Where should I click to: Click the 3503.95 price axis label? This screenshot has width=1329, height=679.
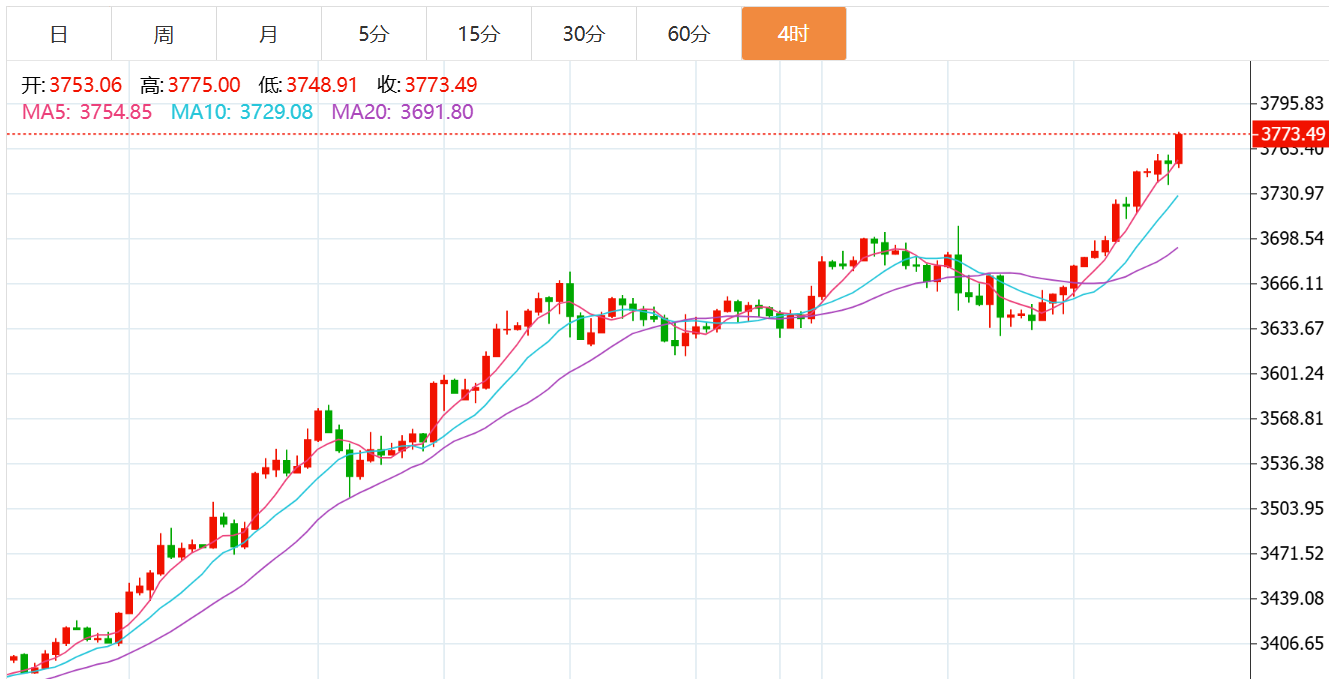tap(1293, 508)
